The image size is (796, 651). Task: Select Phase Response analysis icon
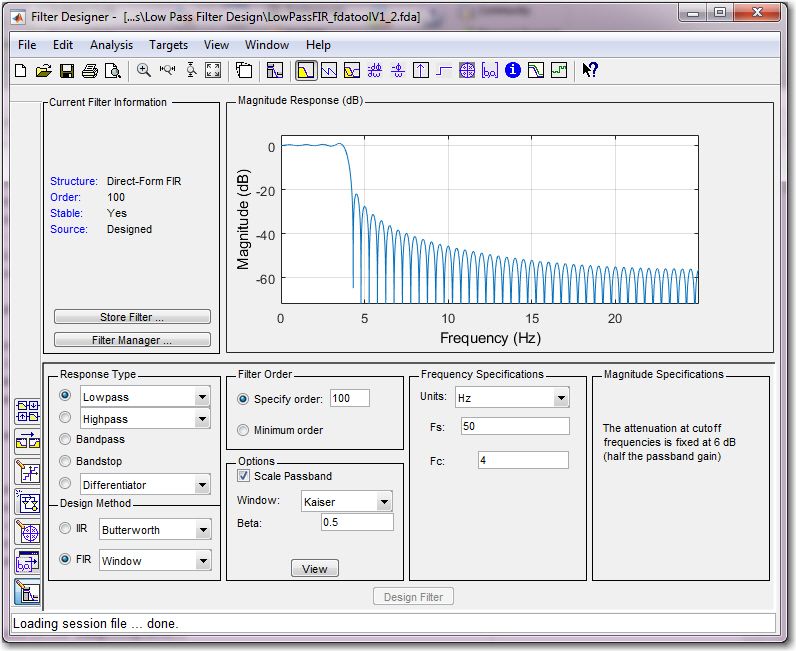329,70
